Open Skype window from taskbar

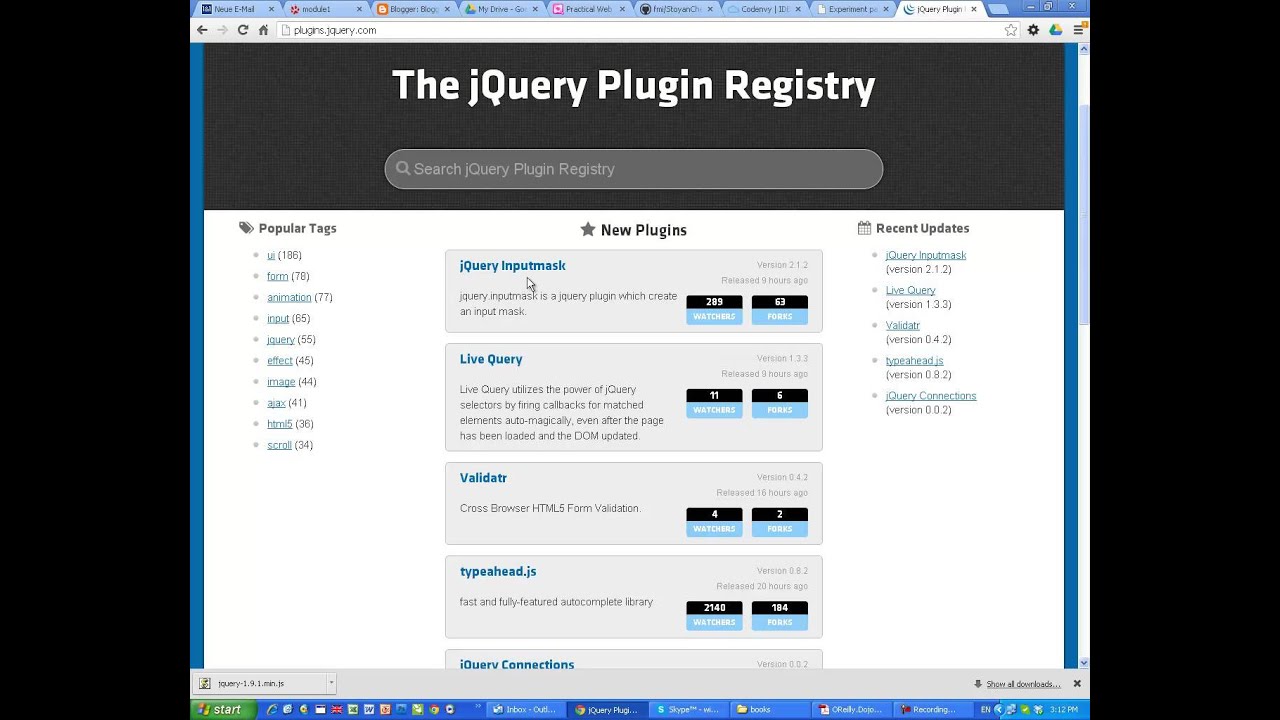(x=689, y=710)
